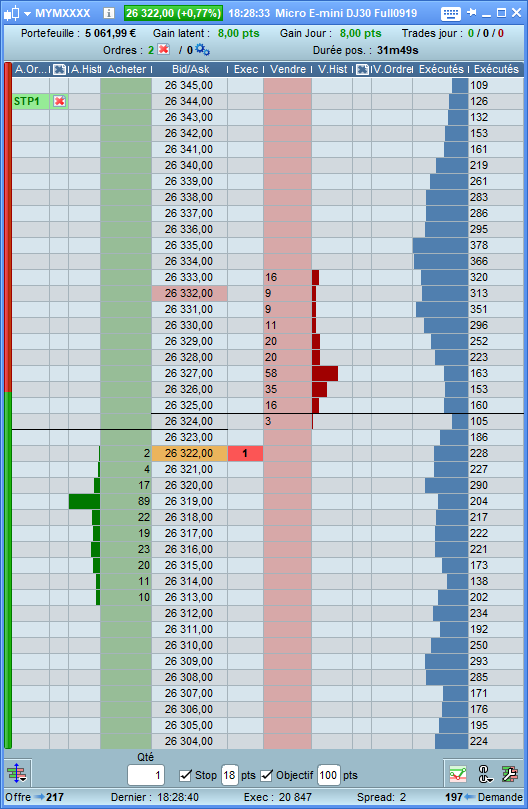Click the Dernier : 18:28:40 status entry
The height and width of the screenshot is (809, 528).
tap(154, 797)
